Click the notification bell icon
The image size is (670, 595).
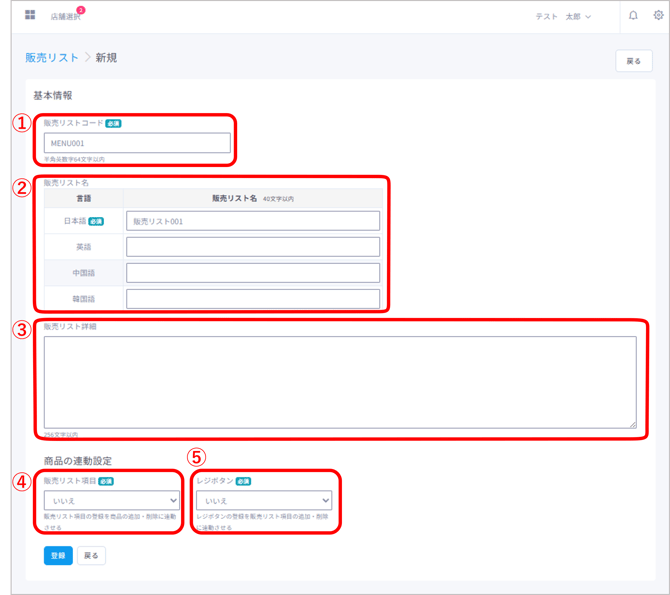(x=633, y=16)
